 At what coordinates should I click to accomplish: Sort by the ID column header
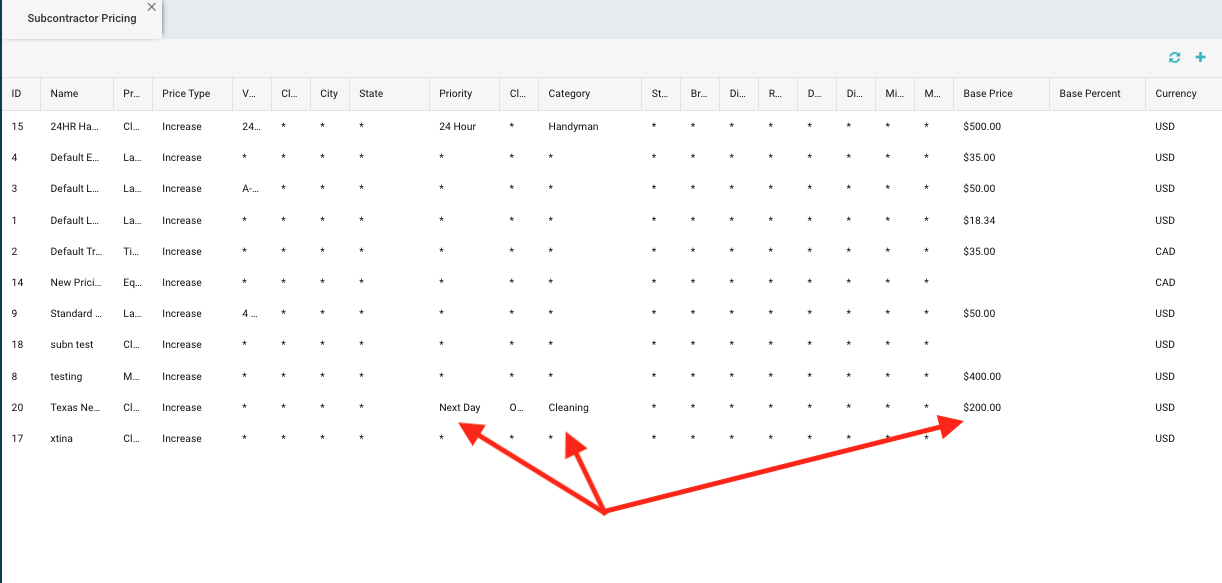pos(17,94)
